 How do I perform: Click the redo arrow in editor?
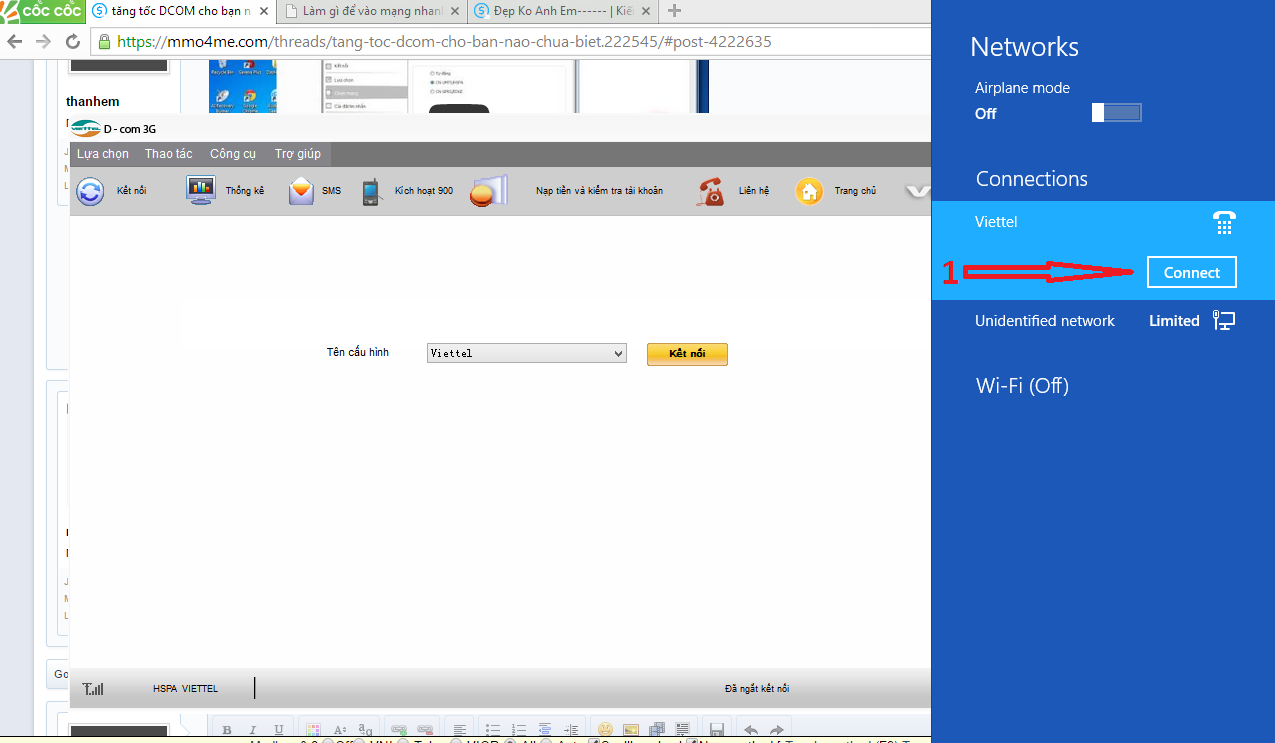777,730
